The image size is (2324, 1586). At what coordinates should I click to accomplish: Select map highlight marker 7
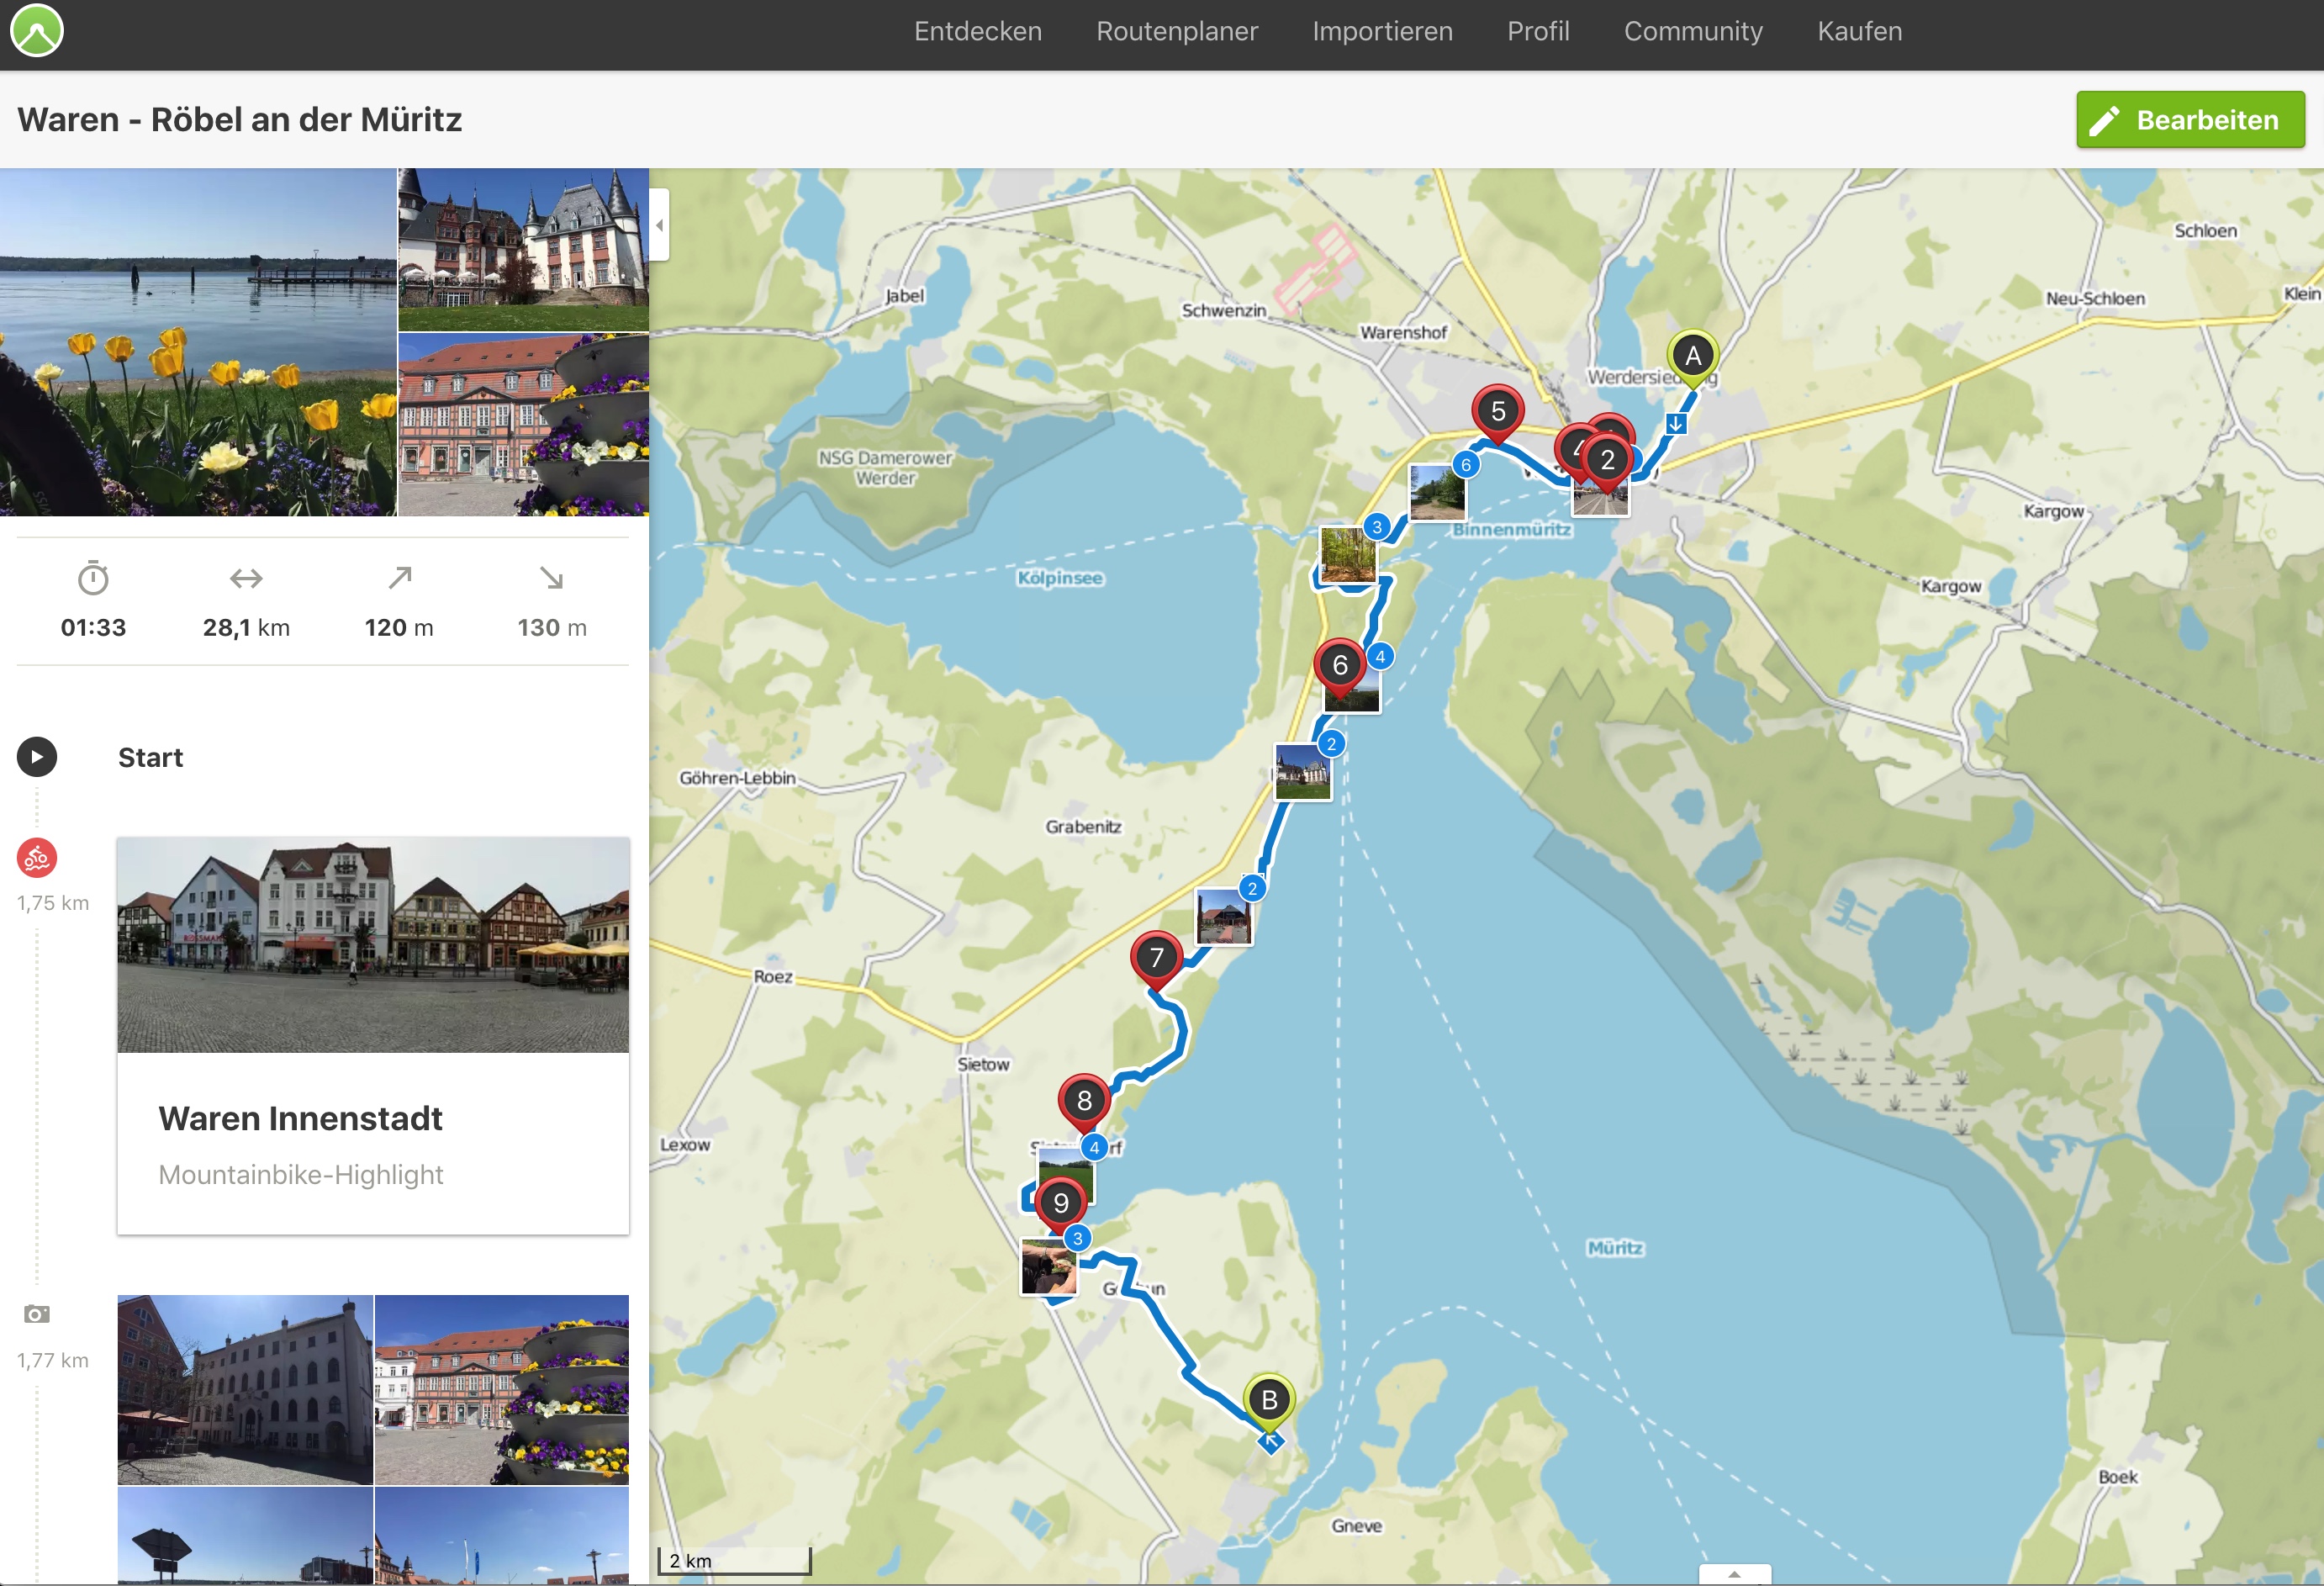pos(1156,958)
